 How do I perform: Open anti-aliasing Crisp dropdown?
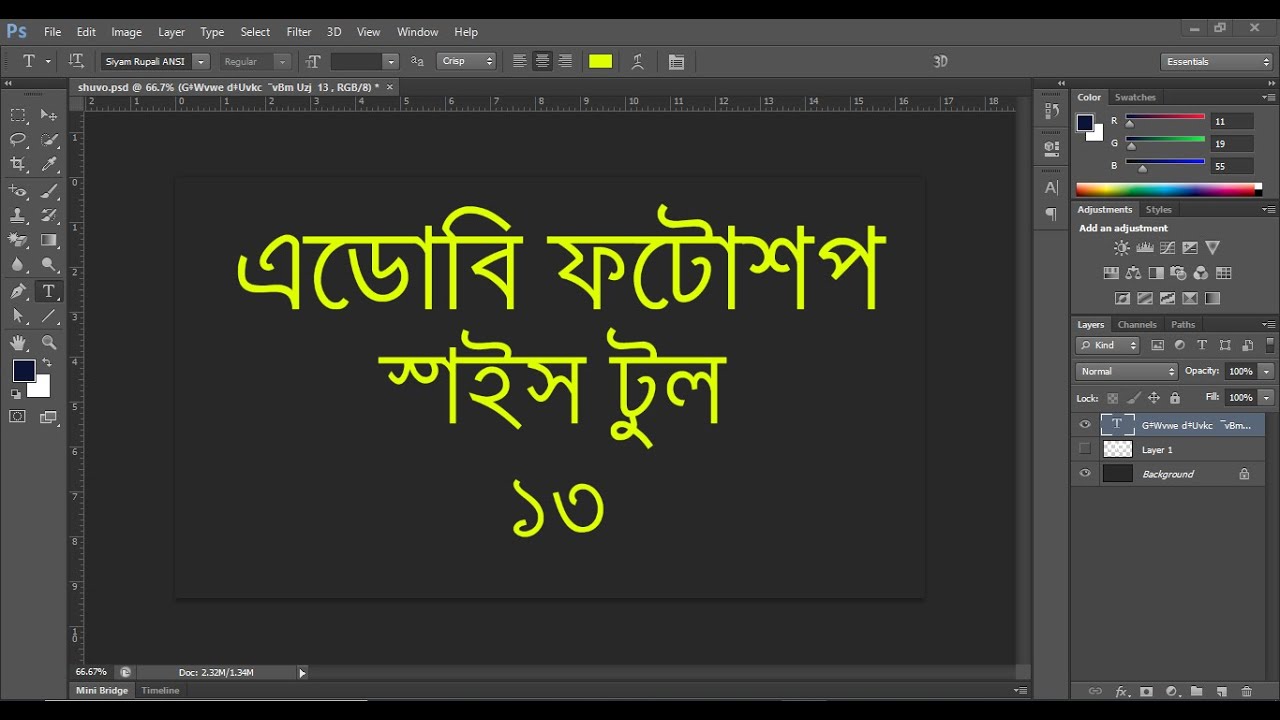tap(467, 62)
